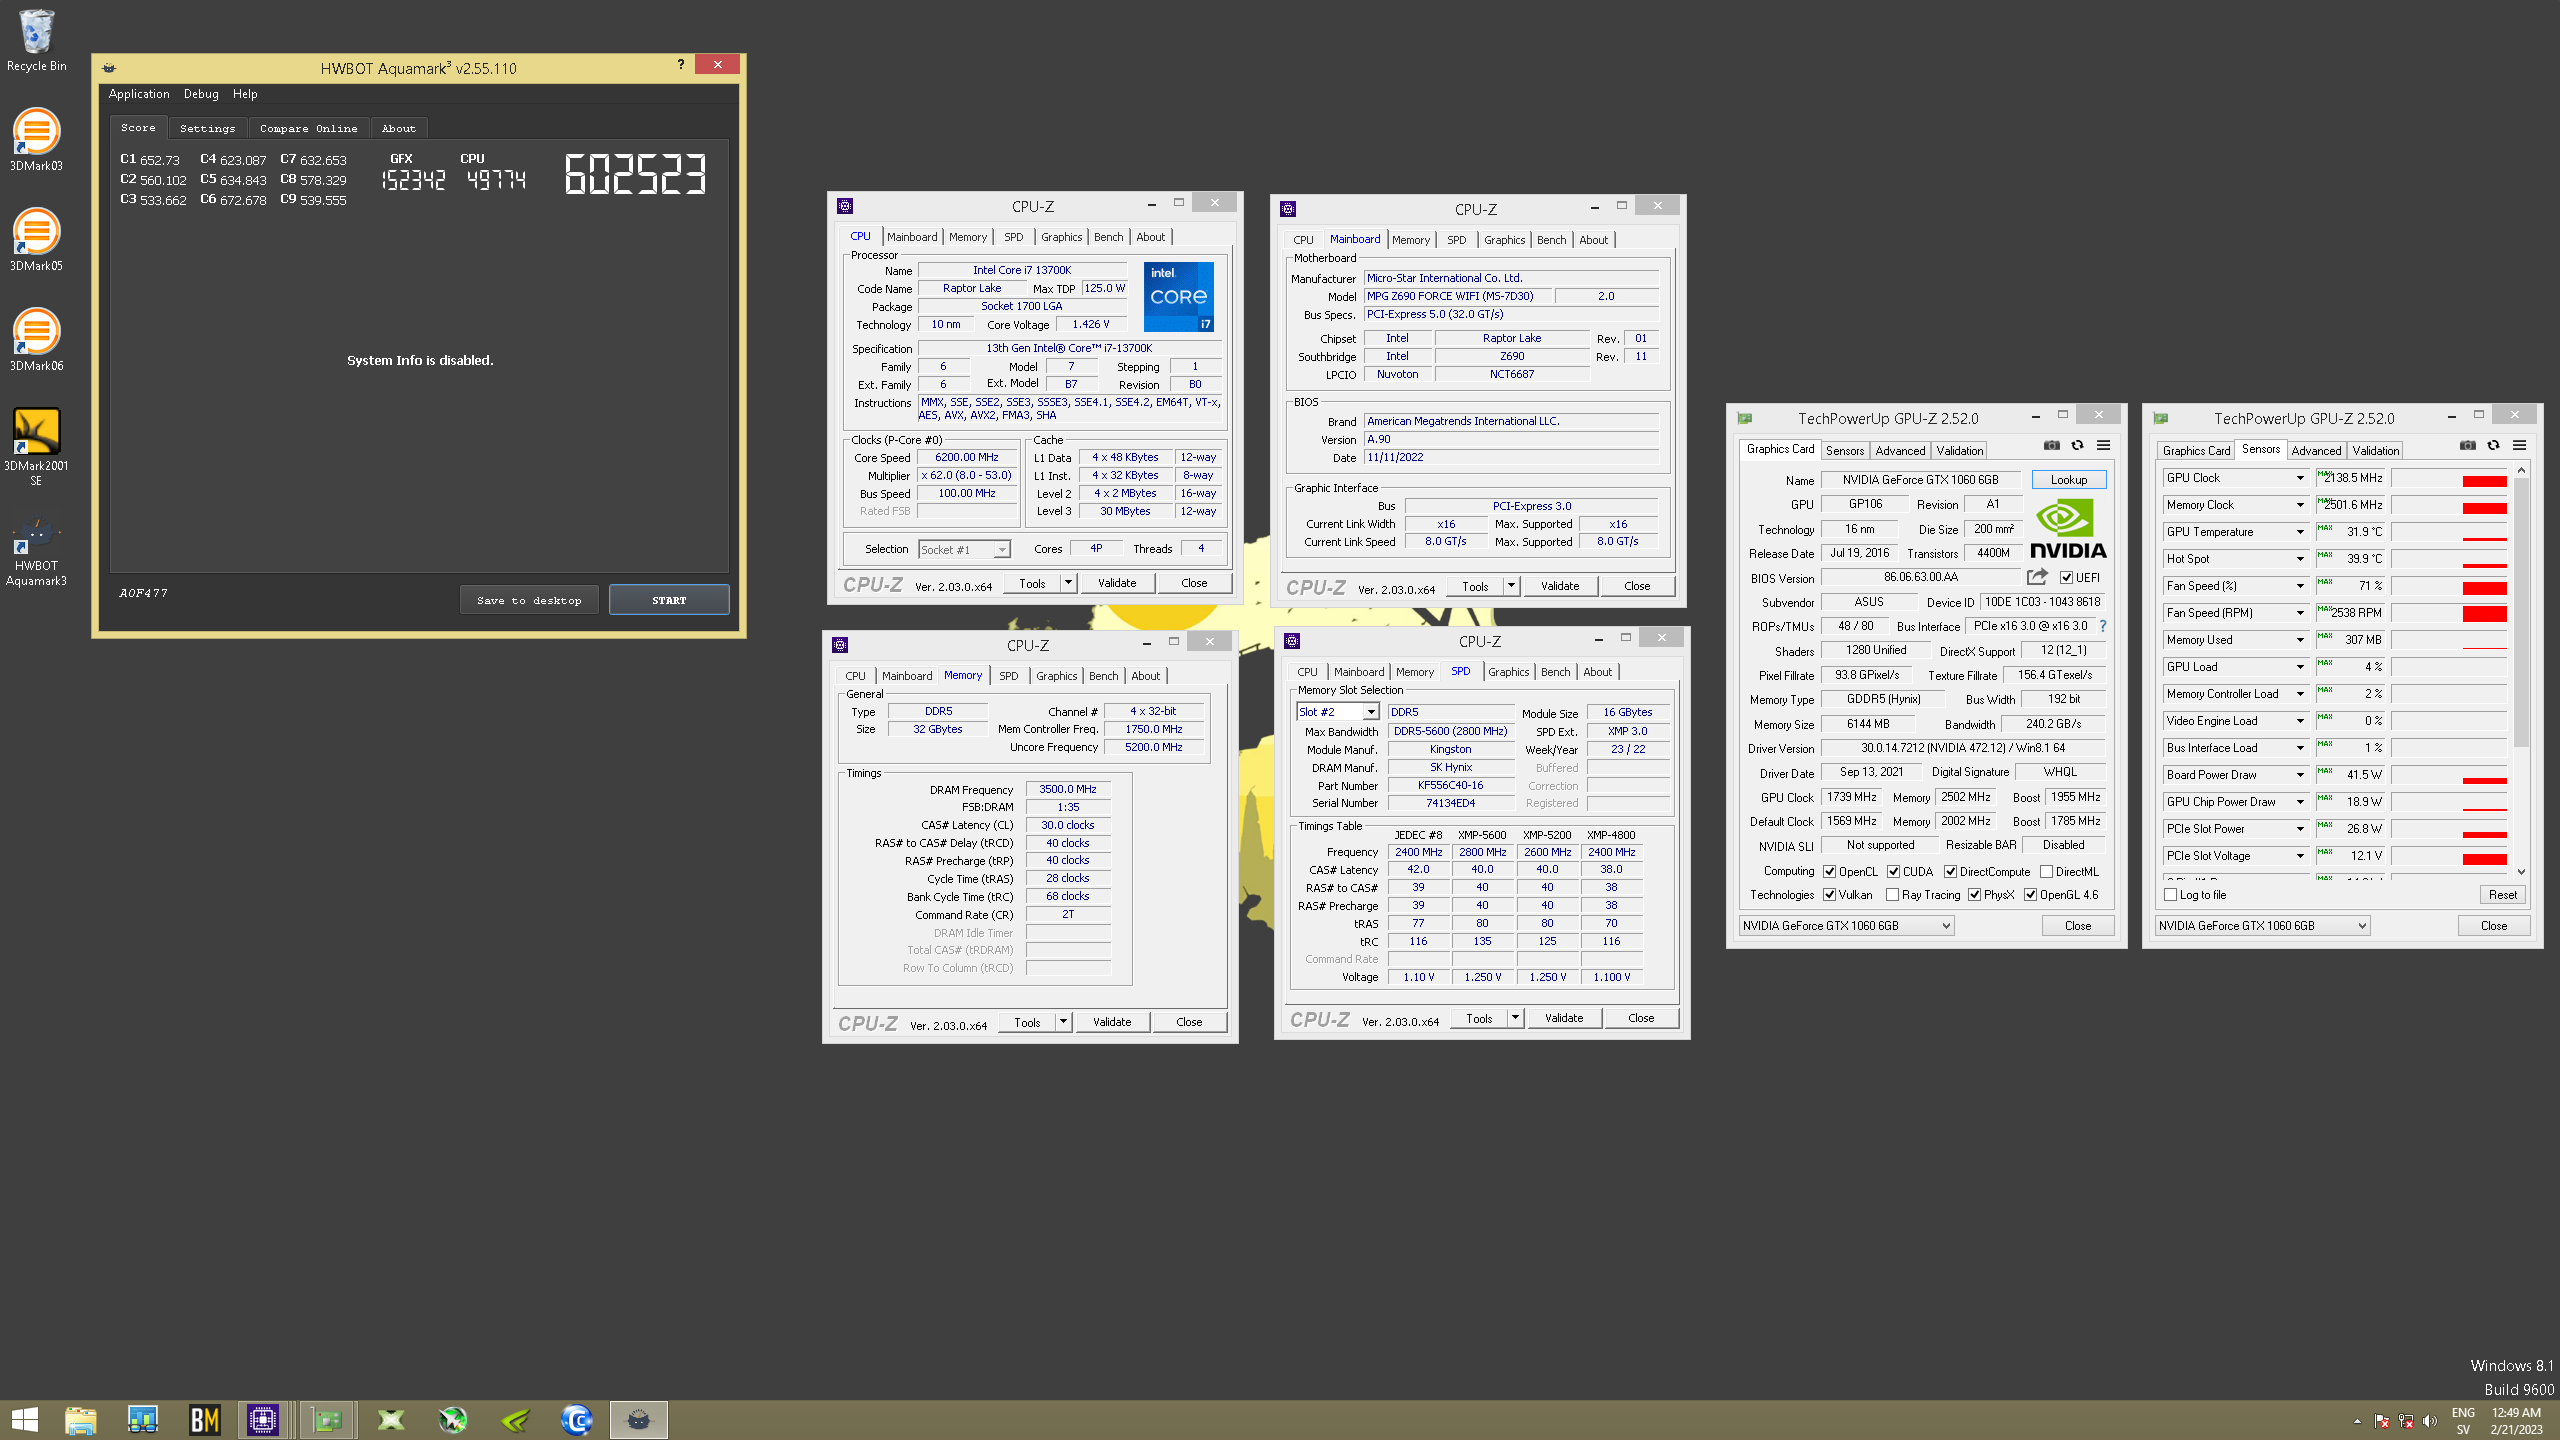
Task: Click the BIOS share/export icon in GPU-Z
Action: [x=2036, y=577]
